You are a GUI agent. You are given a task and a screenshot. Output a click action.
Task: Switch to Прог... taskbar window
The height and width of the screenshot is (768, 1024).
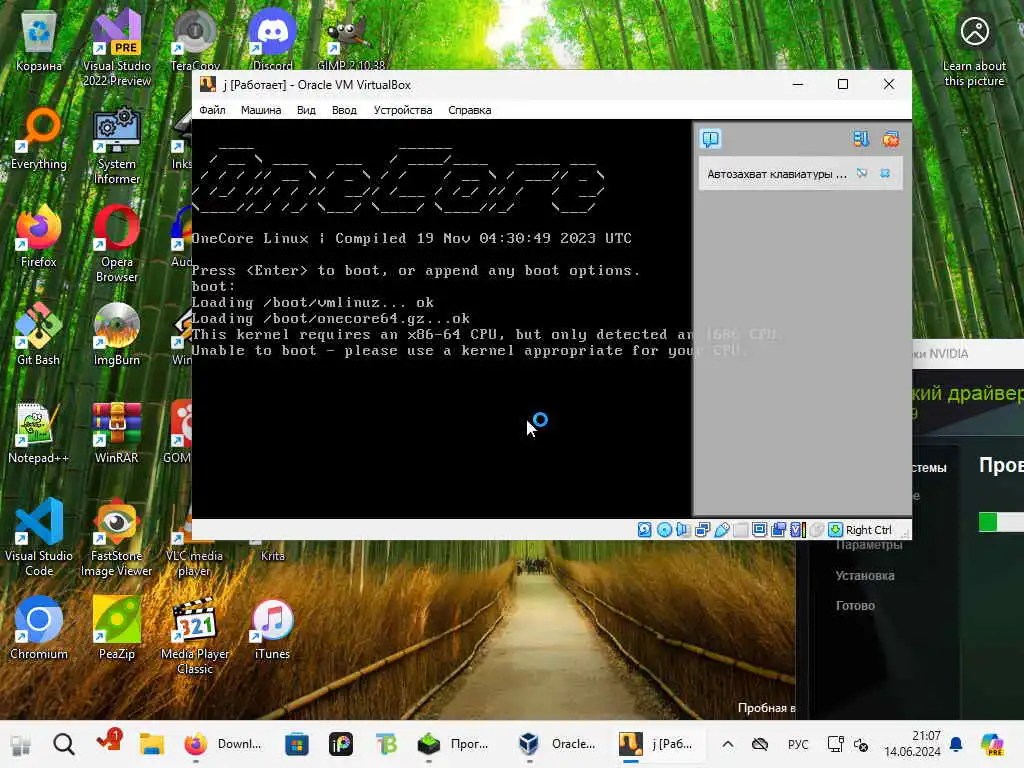[454, 744]
